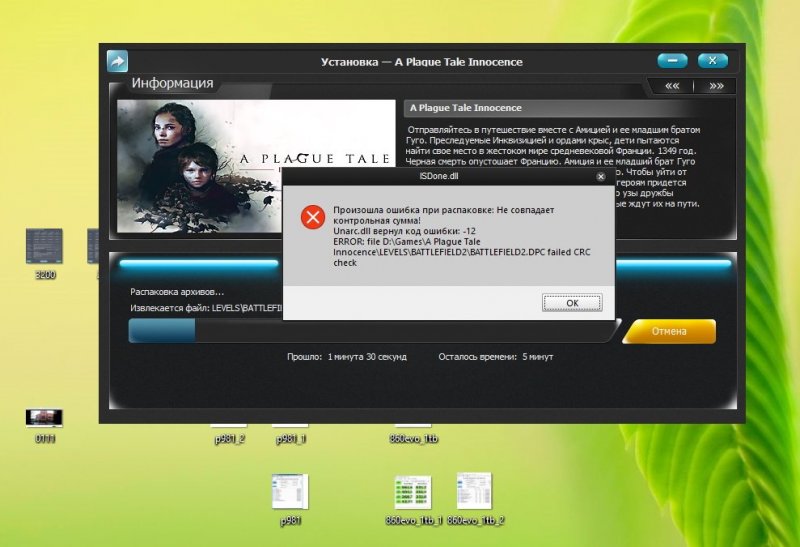
Task: Click the orange Отмена cancel button
Action: 669,331
